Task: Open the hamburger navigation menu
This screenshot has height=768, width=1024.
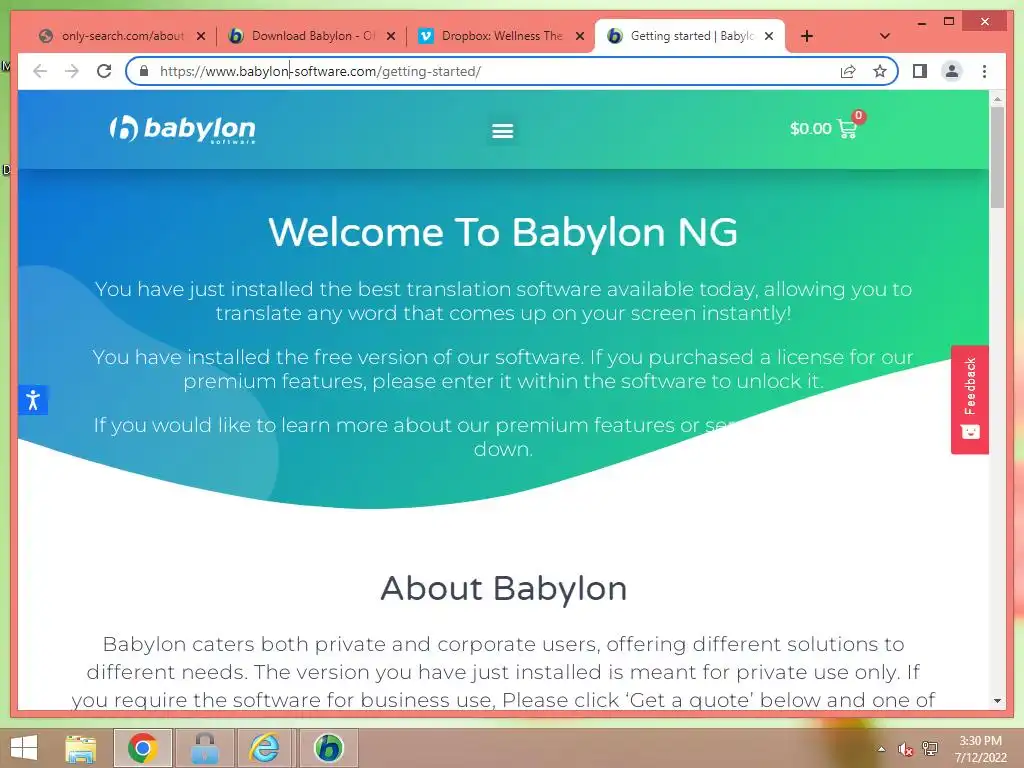Action: pyautogui.click(x=502, y=131)
